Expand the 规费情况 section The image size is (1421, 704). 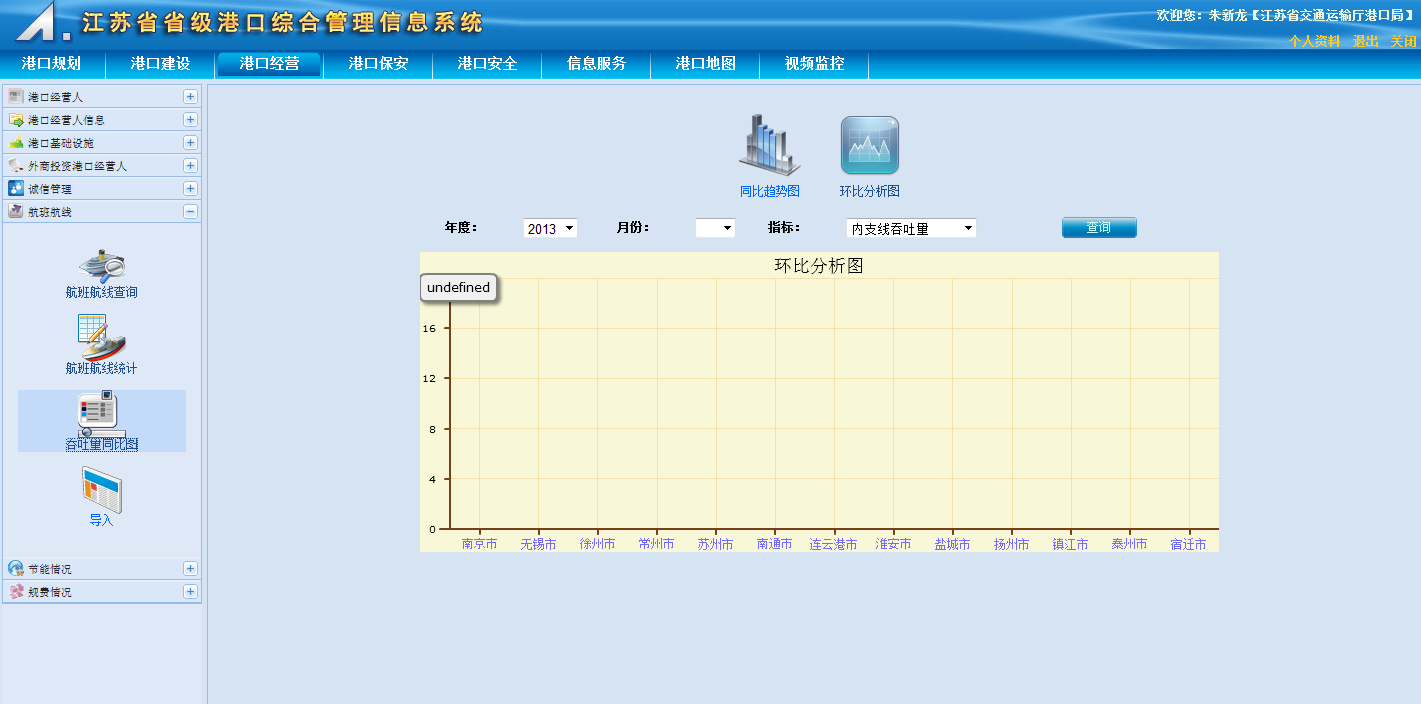tap(190, 592)
